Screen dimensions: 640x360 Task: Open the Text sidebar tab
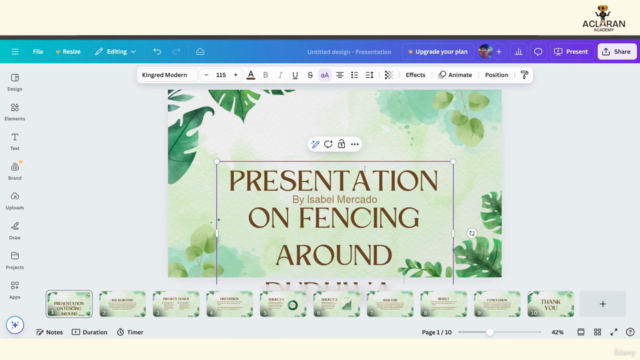15,142
